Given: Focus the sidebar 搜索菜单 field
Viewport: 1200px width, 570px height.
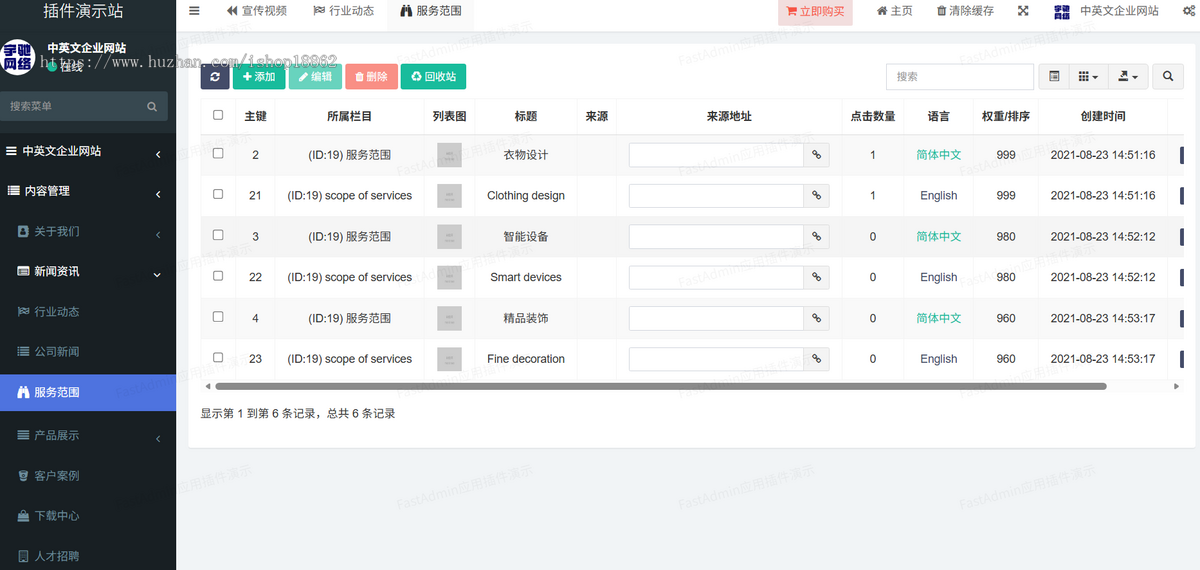Looking at the screenshot, I should click(x=72, y=106).
